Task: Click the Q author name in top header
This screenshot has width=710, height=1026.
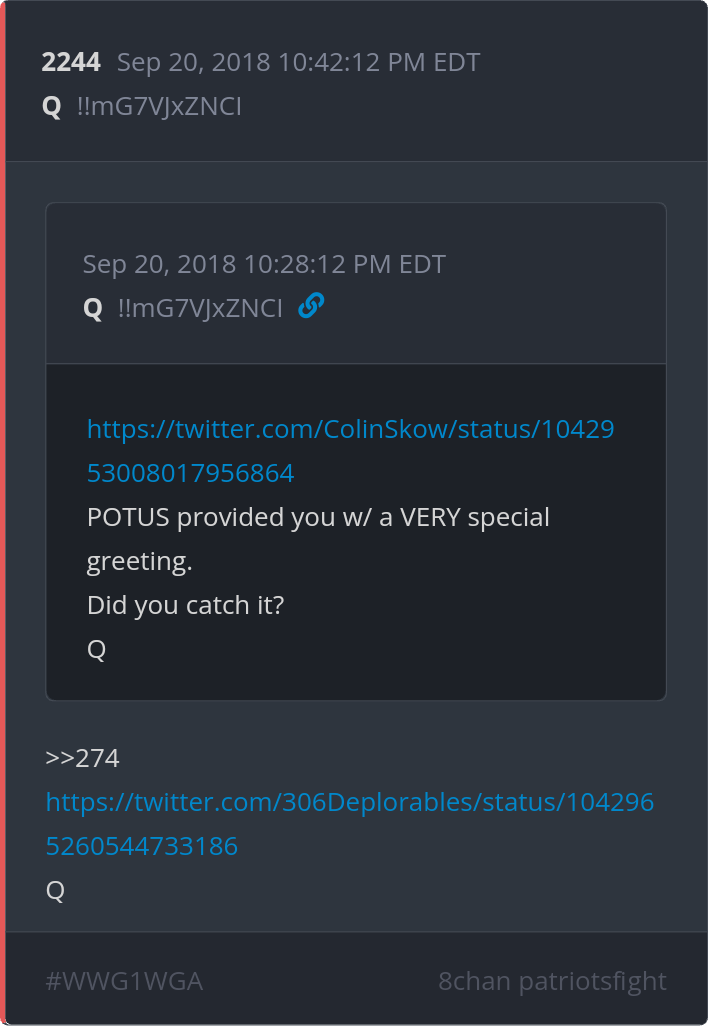Action: click(x=52, y=107)
